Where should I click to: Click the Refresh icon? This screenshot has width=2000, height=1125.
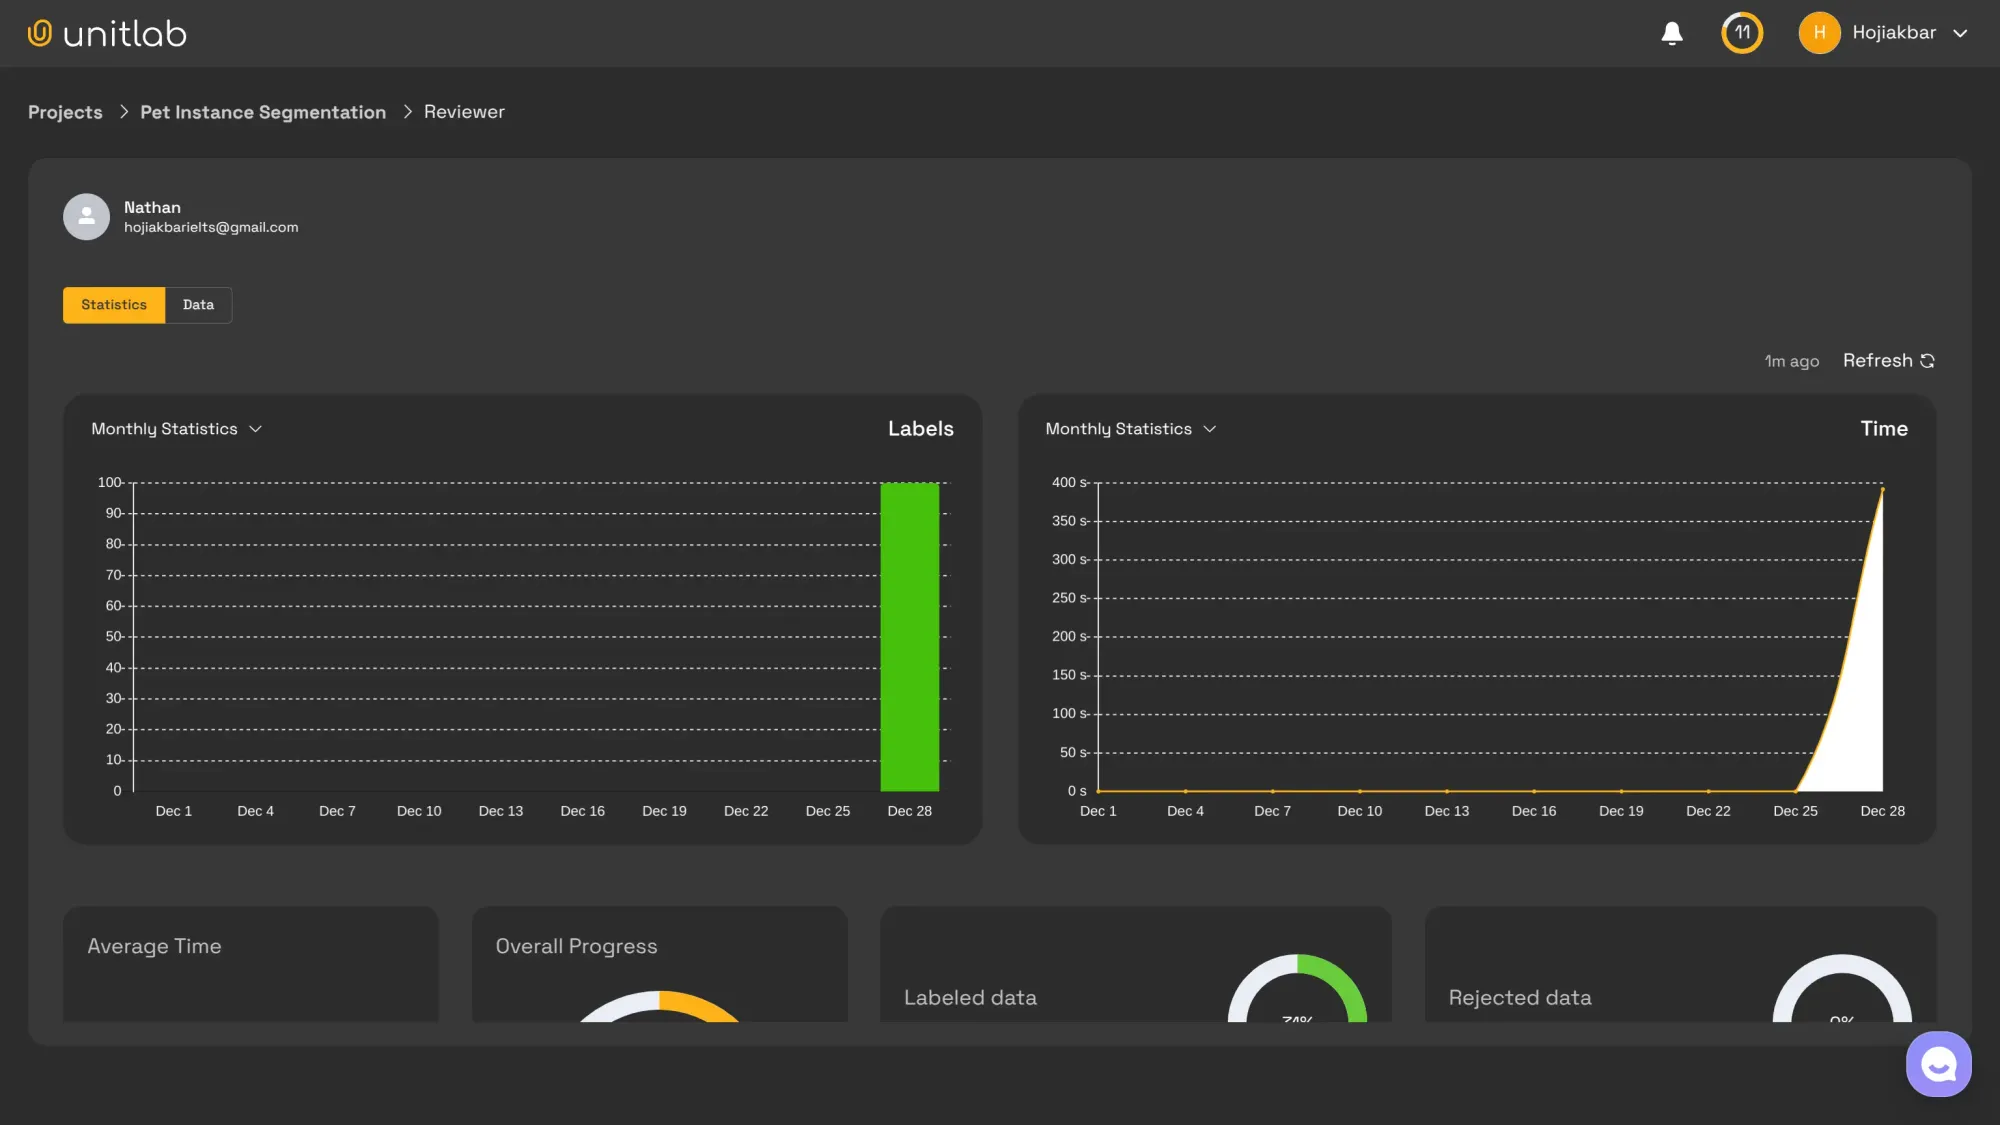tap(1927, 360)
